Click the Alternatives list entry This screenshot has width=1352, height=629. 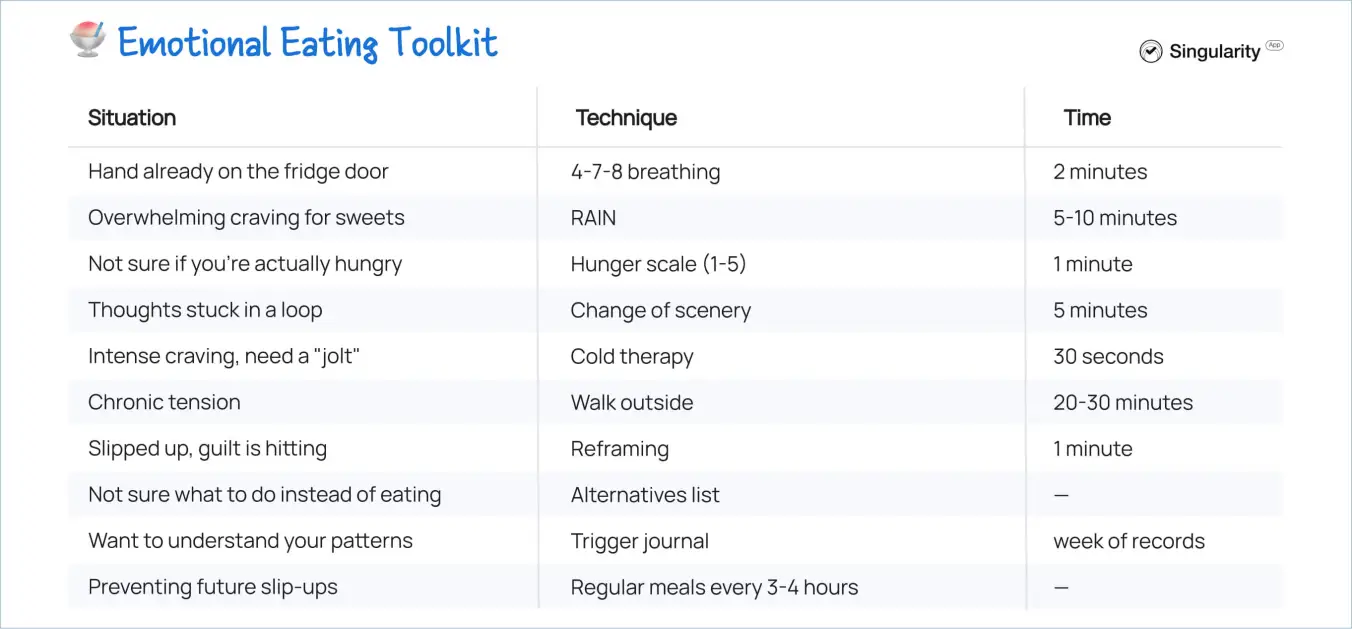pos(645,495)
